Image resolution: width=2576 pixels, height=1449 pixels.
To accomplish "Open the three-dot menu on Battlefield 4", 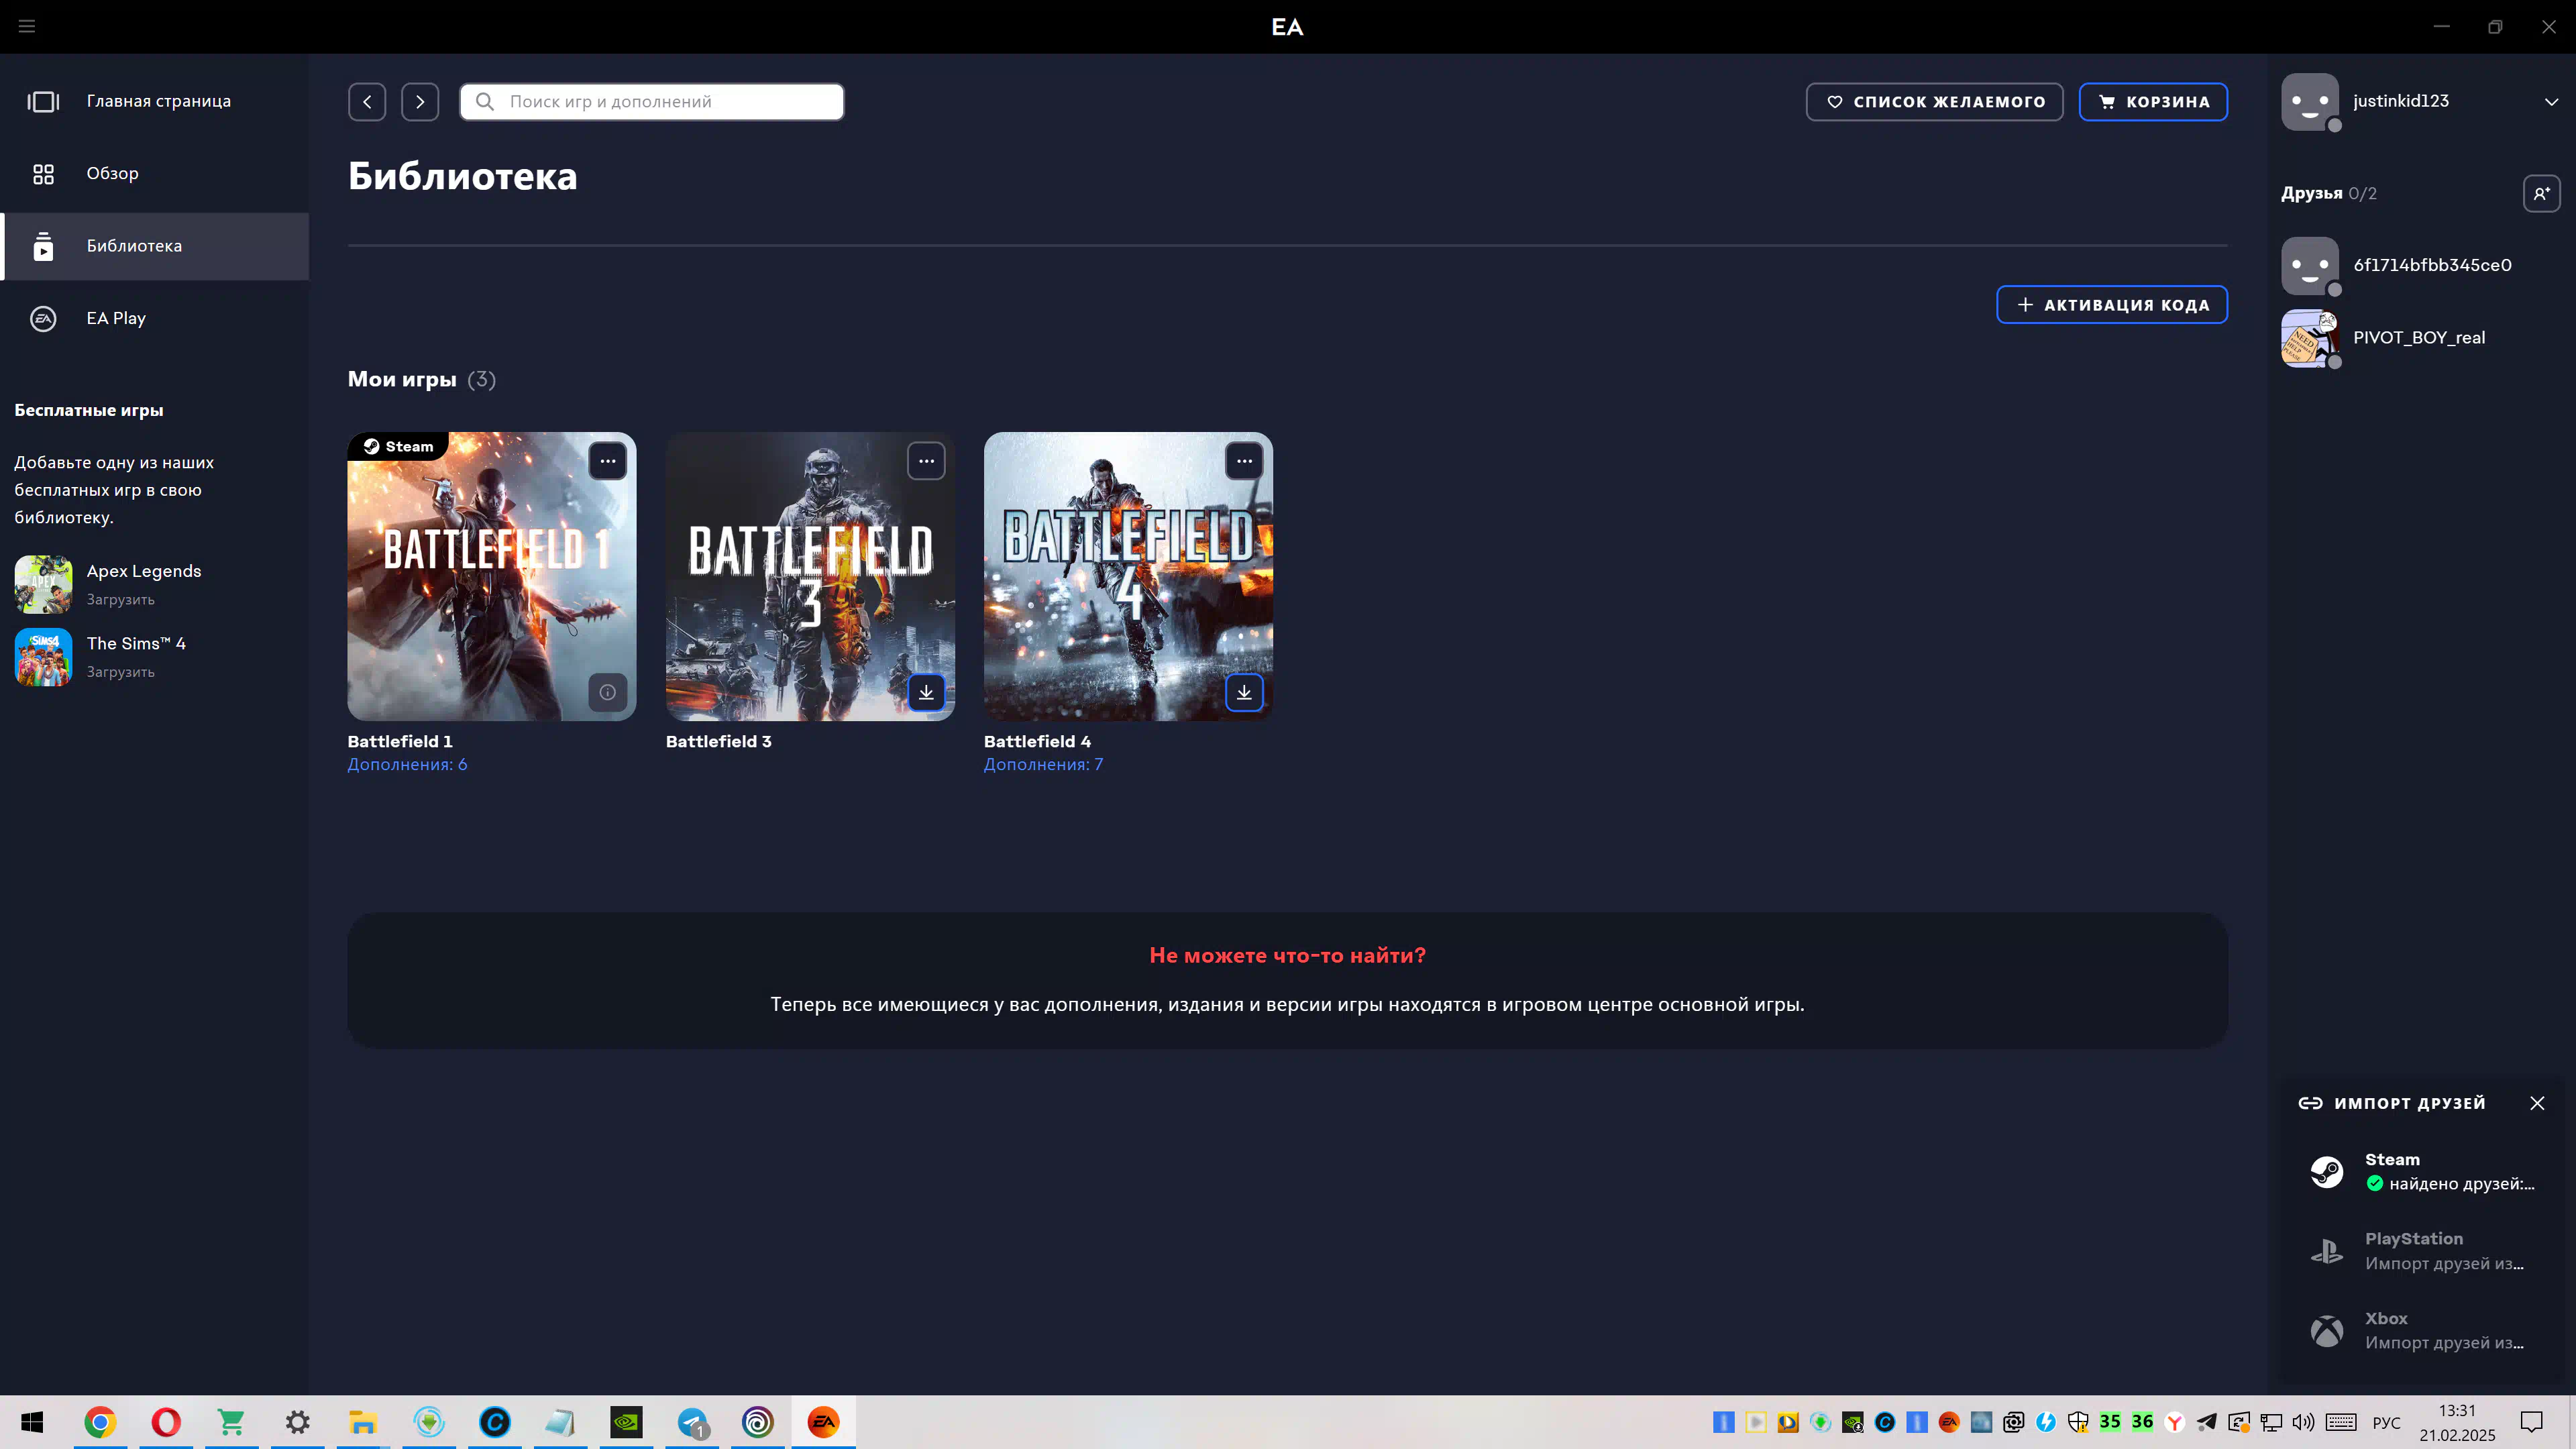I will pos(1244,461).
